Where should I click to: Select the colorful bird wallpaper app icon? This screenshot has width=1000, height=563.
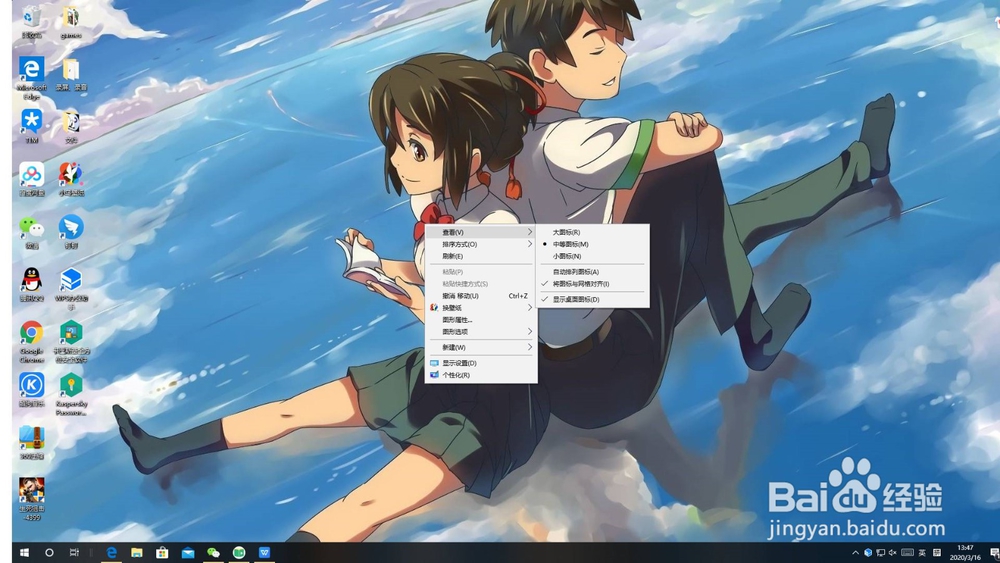tap(71, 179)
